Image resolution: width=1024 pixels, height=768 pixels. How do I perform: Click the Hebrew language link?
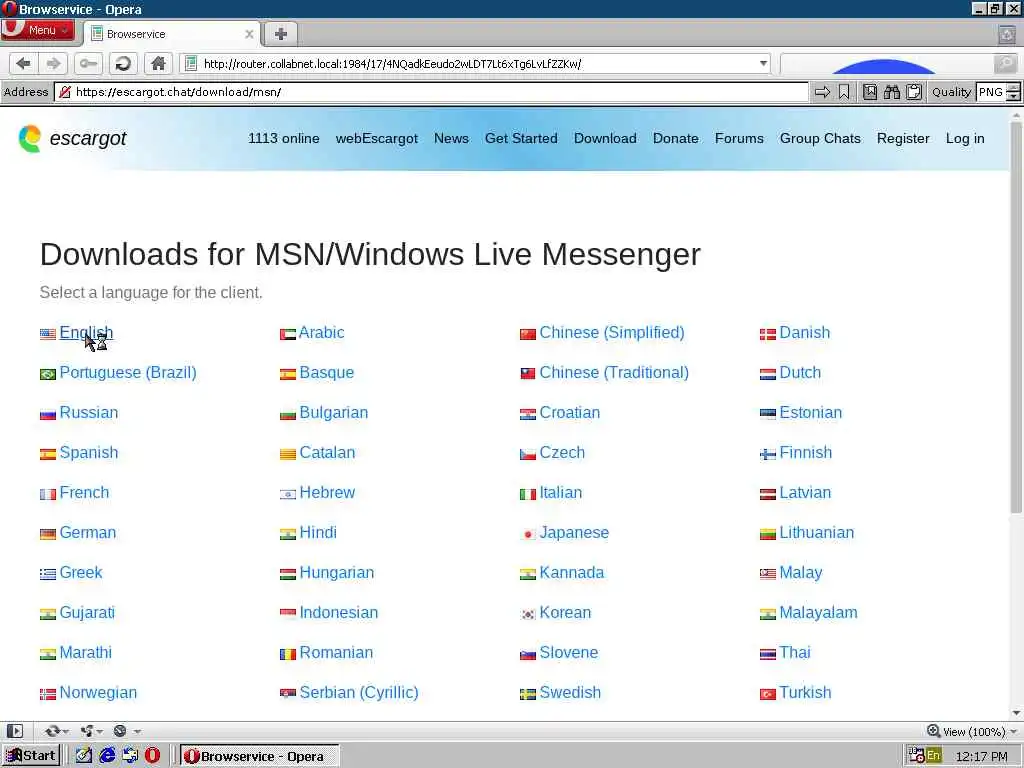[x=327, y=492]
